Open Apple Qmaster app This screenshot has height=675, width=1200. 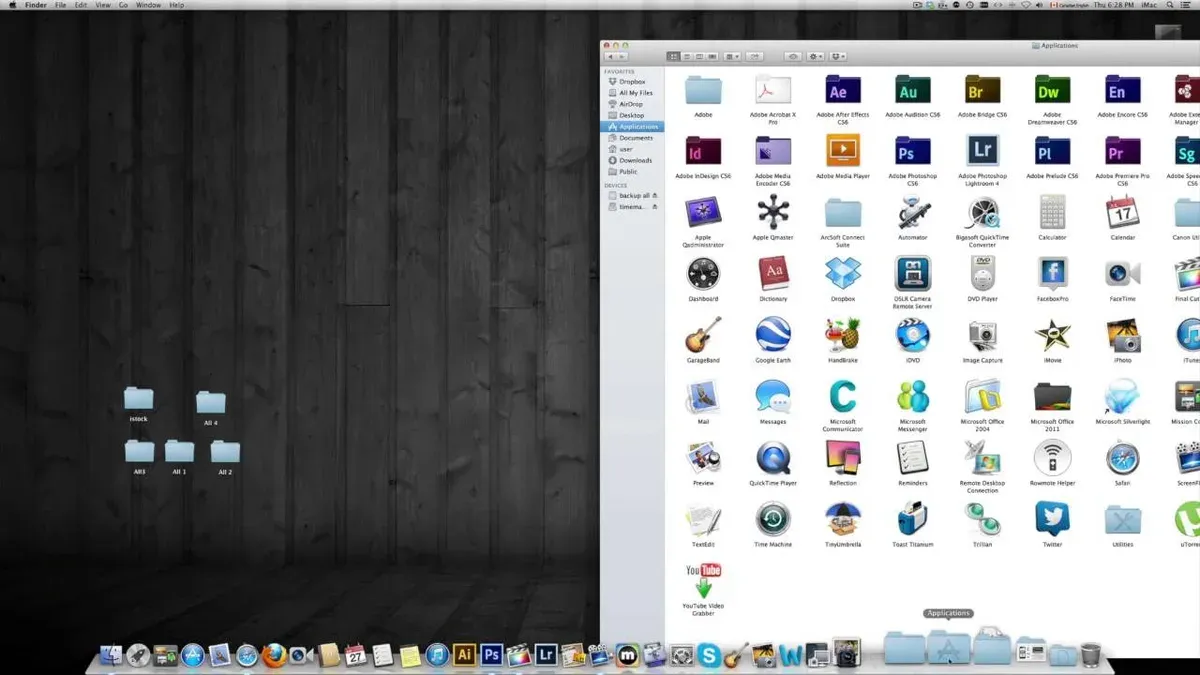(773, 213)
